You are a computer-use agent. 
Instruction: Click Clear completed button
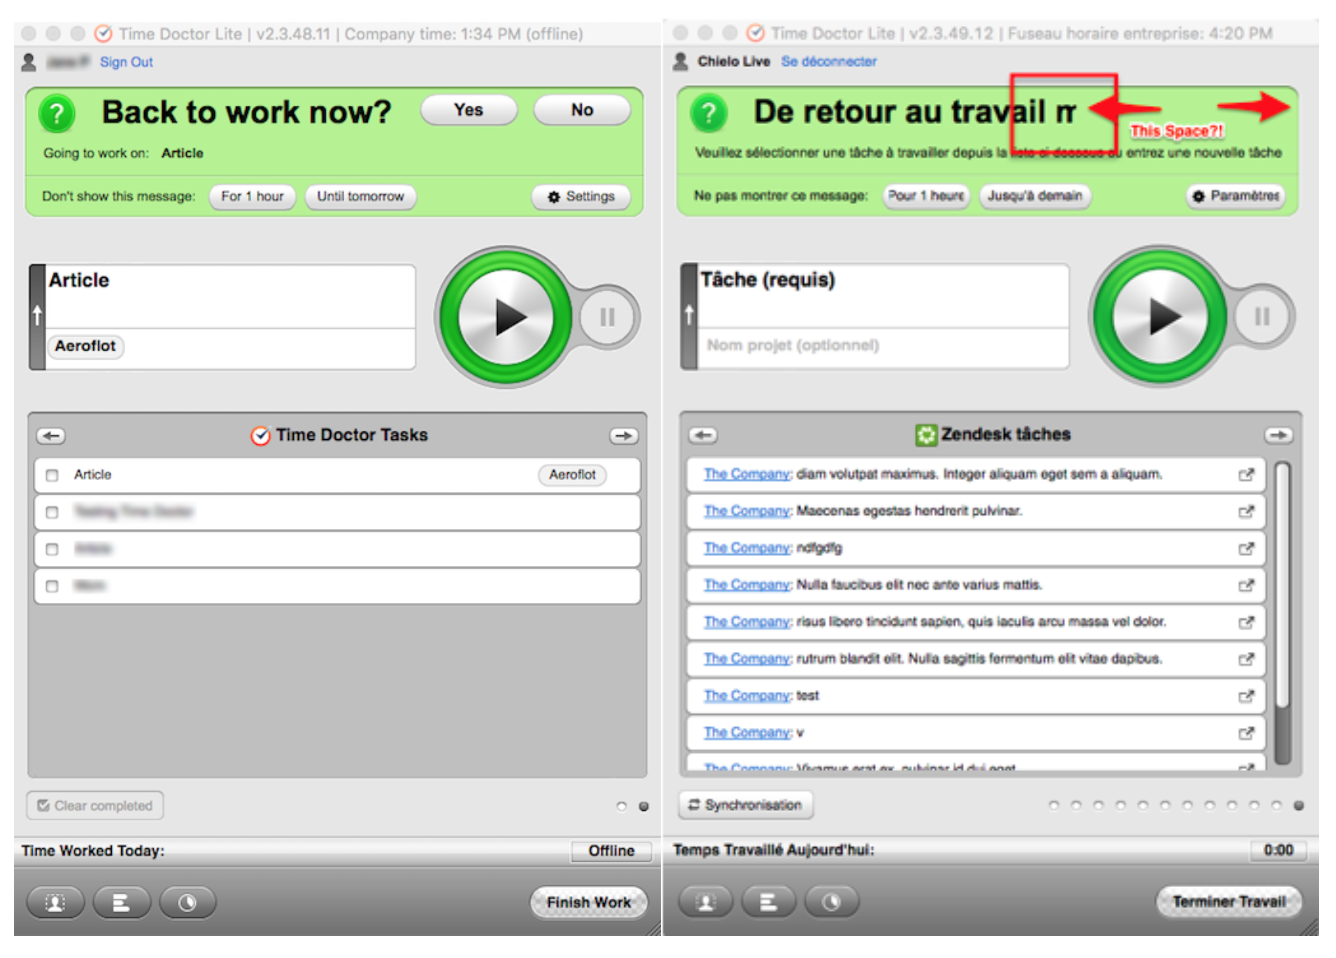click(95, 806)
